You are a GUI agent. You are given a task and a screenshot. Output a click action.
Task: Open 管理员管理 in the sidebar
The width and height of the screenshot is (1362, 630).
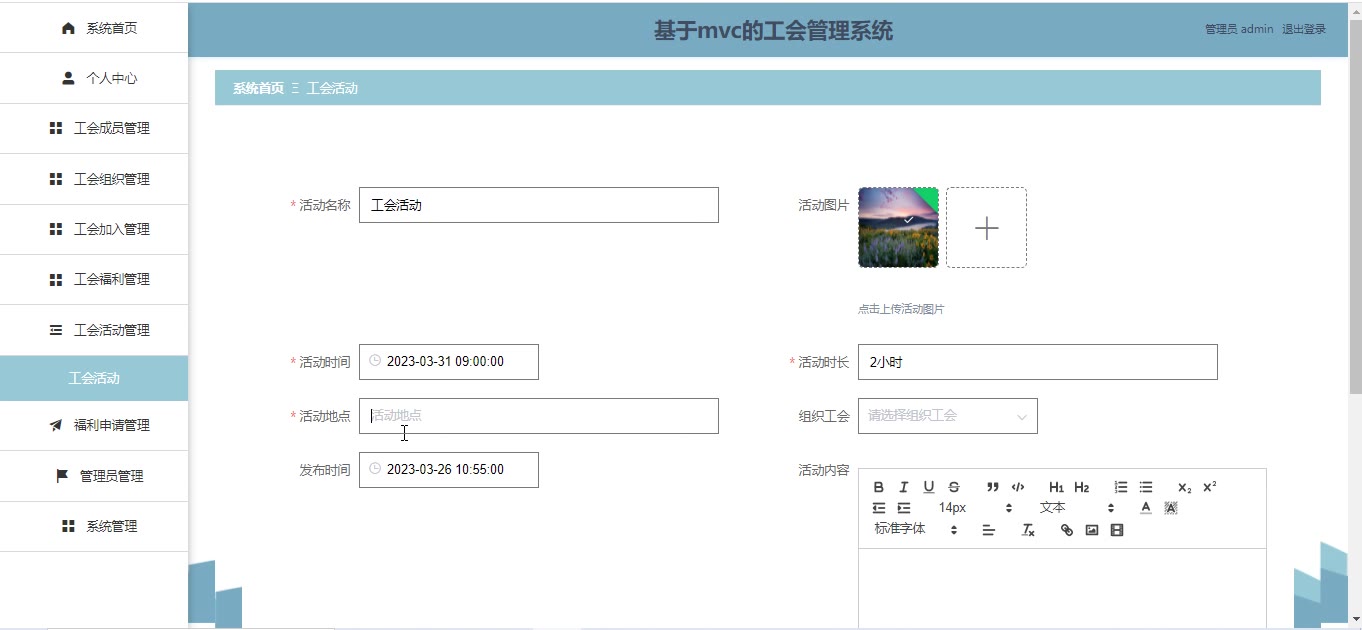coord(94,476)
